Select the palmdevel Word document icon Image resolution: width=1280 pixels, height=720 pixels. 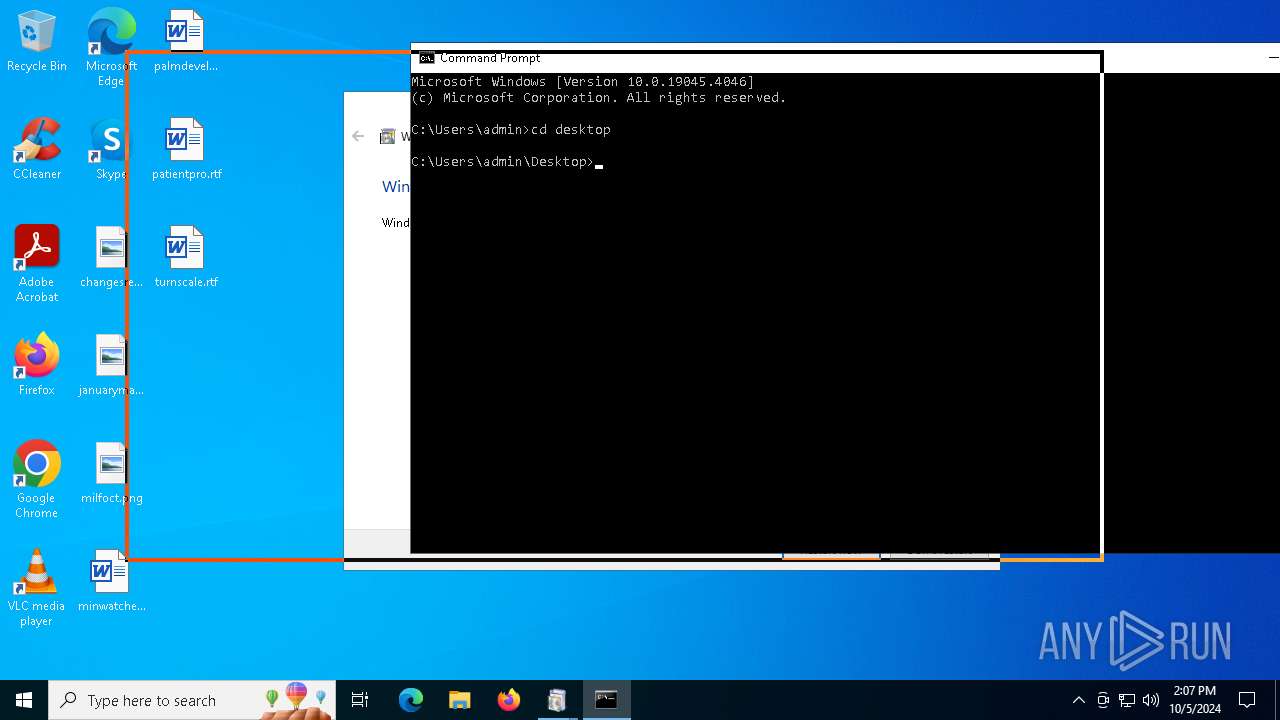[x=185, y=41]
